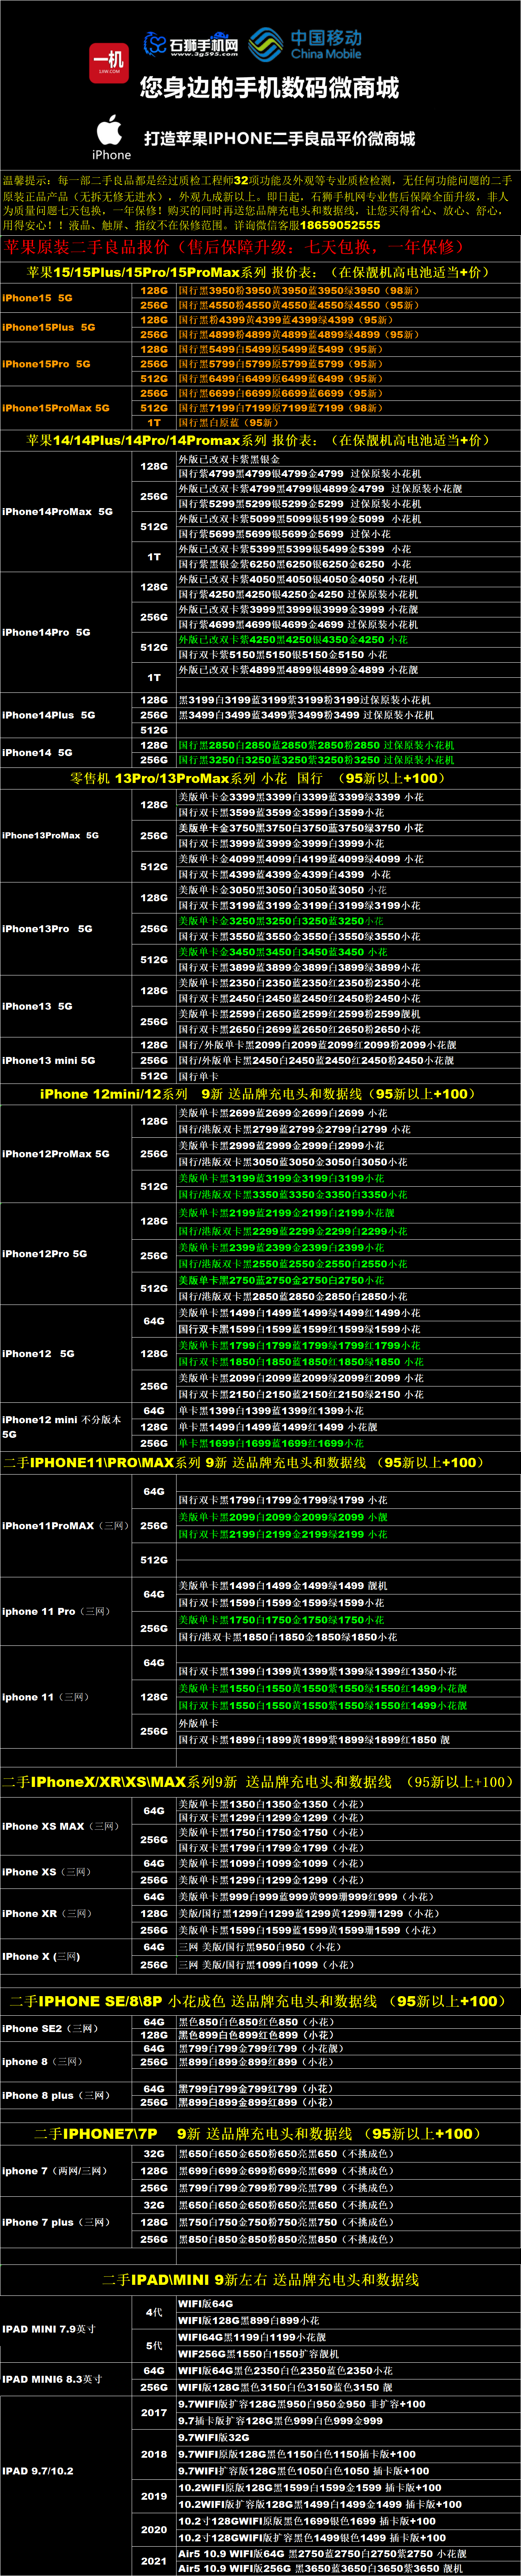Screen dimensions: 521x2576
Task: Click the 二手IPHONE11\PRO\MAX series header
Action: [244, 1462]
